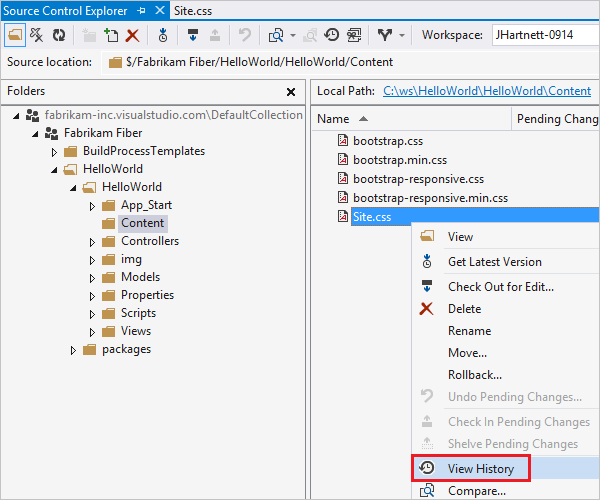Click the Pending Change column header
600x500 pixels.
pyautogui.click(x=557, y=119)
